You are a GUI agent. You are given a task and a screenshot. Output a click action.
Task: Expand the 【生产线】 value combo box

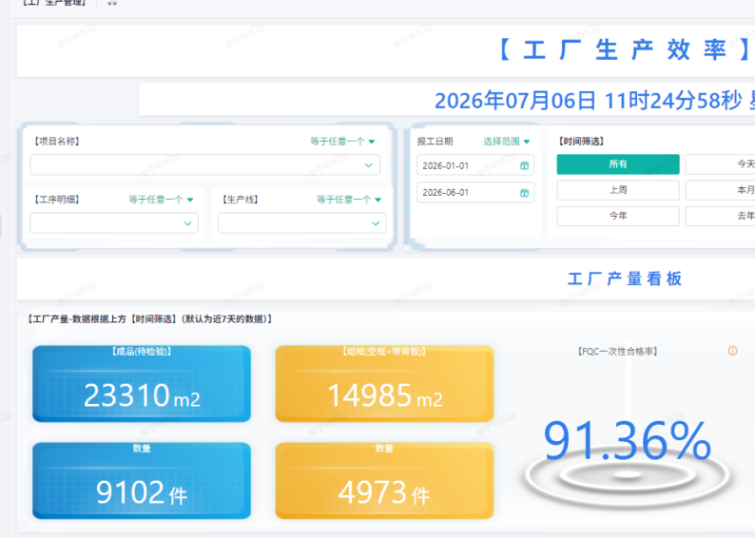(302, 223)
